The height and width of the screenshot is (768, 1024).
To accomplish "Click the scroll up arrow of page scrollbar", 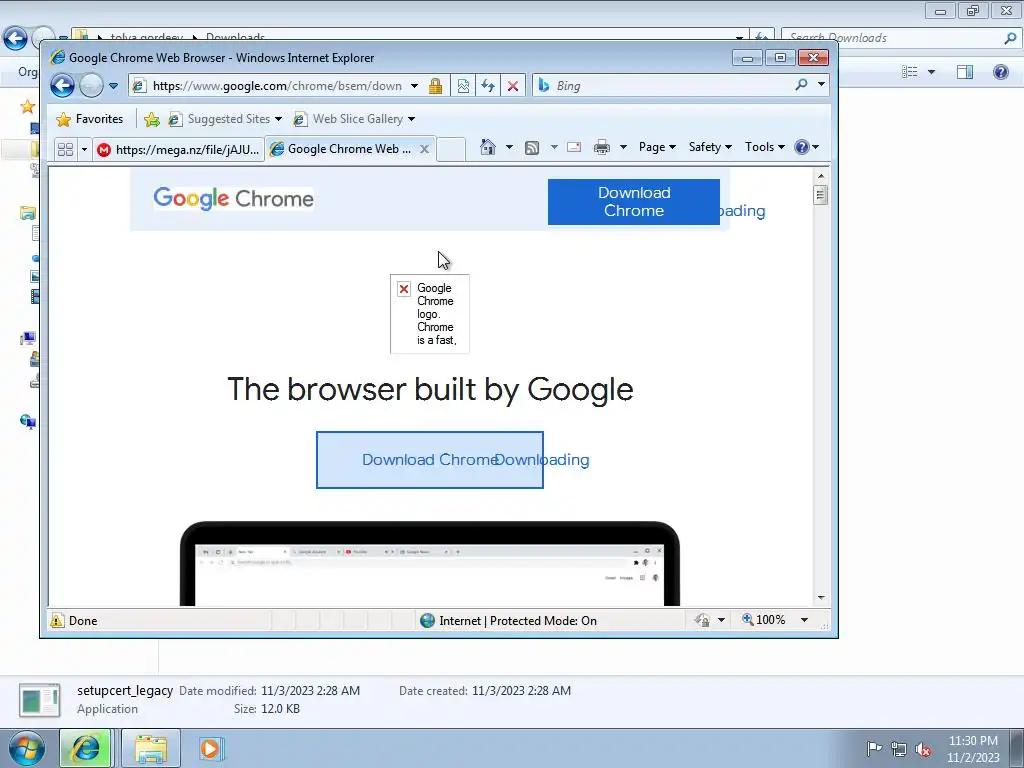I will 821,176.
